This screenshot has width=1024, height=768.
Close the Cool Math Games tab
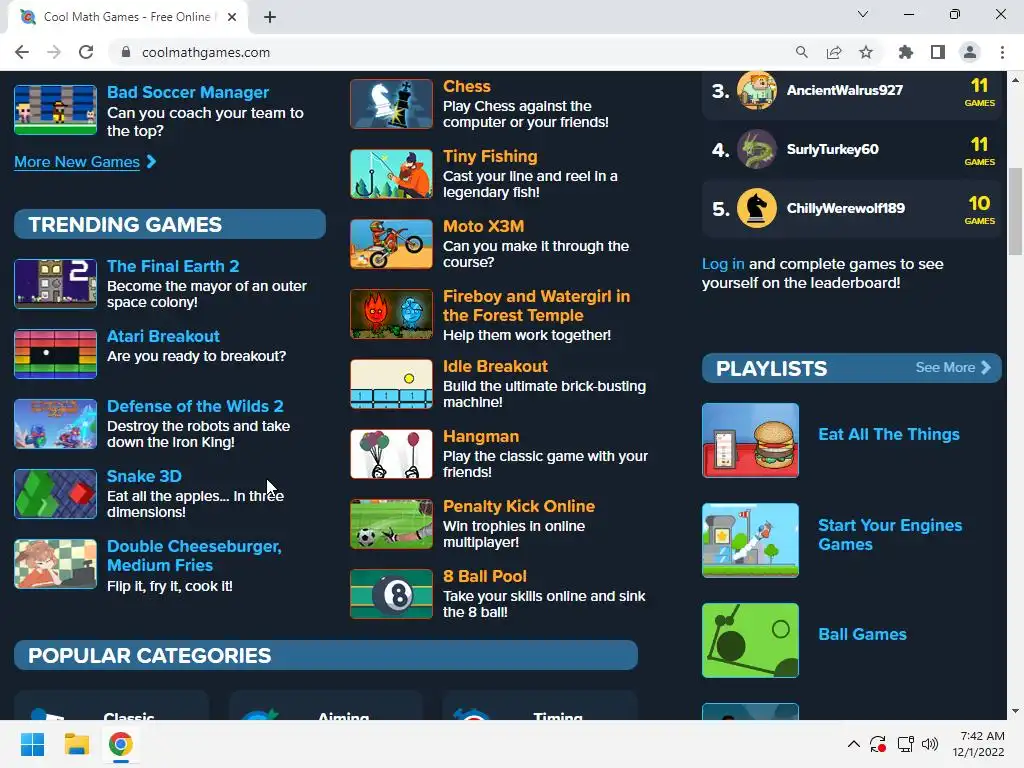pyautogui.click(x=232, y=17)
